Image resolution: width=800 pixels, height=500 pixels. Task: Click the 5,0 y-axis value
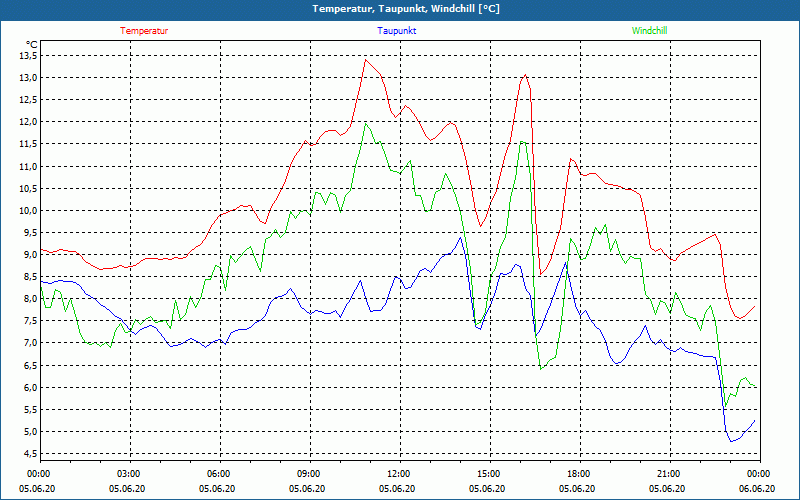(x=31, y=432)
